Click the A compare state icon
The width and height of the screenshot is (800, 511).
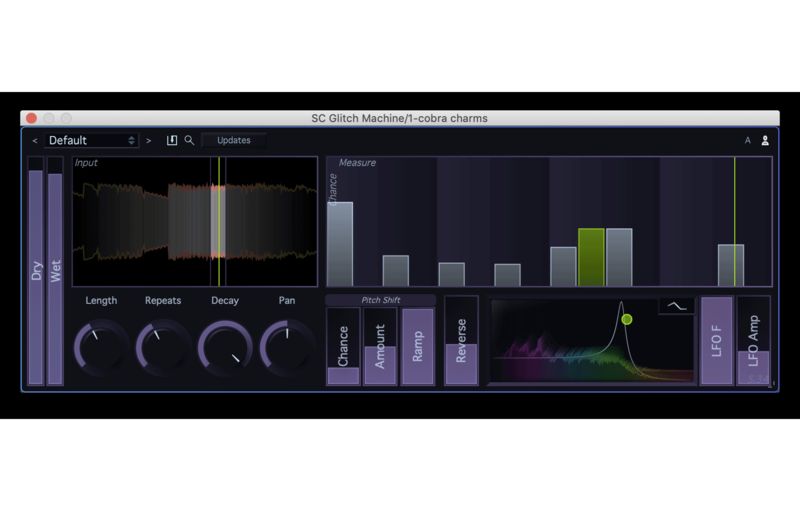747,141
